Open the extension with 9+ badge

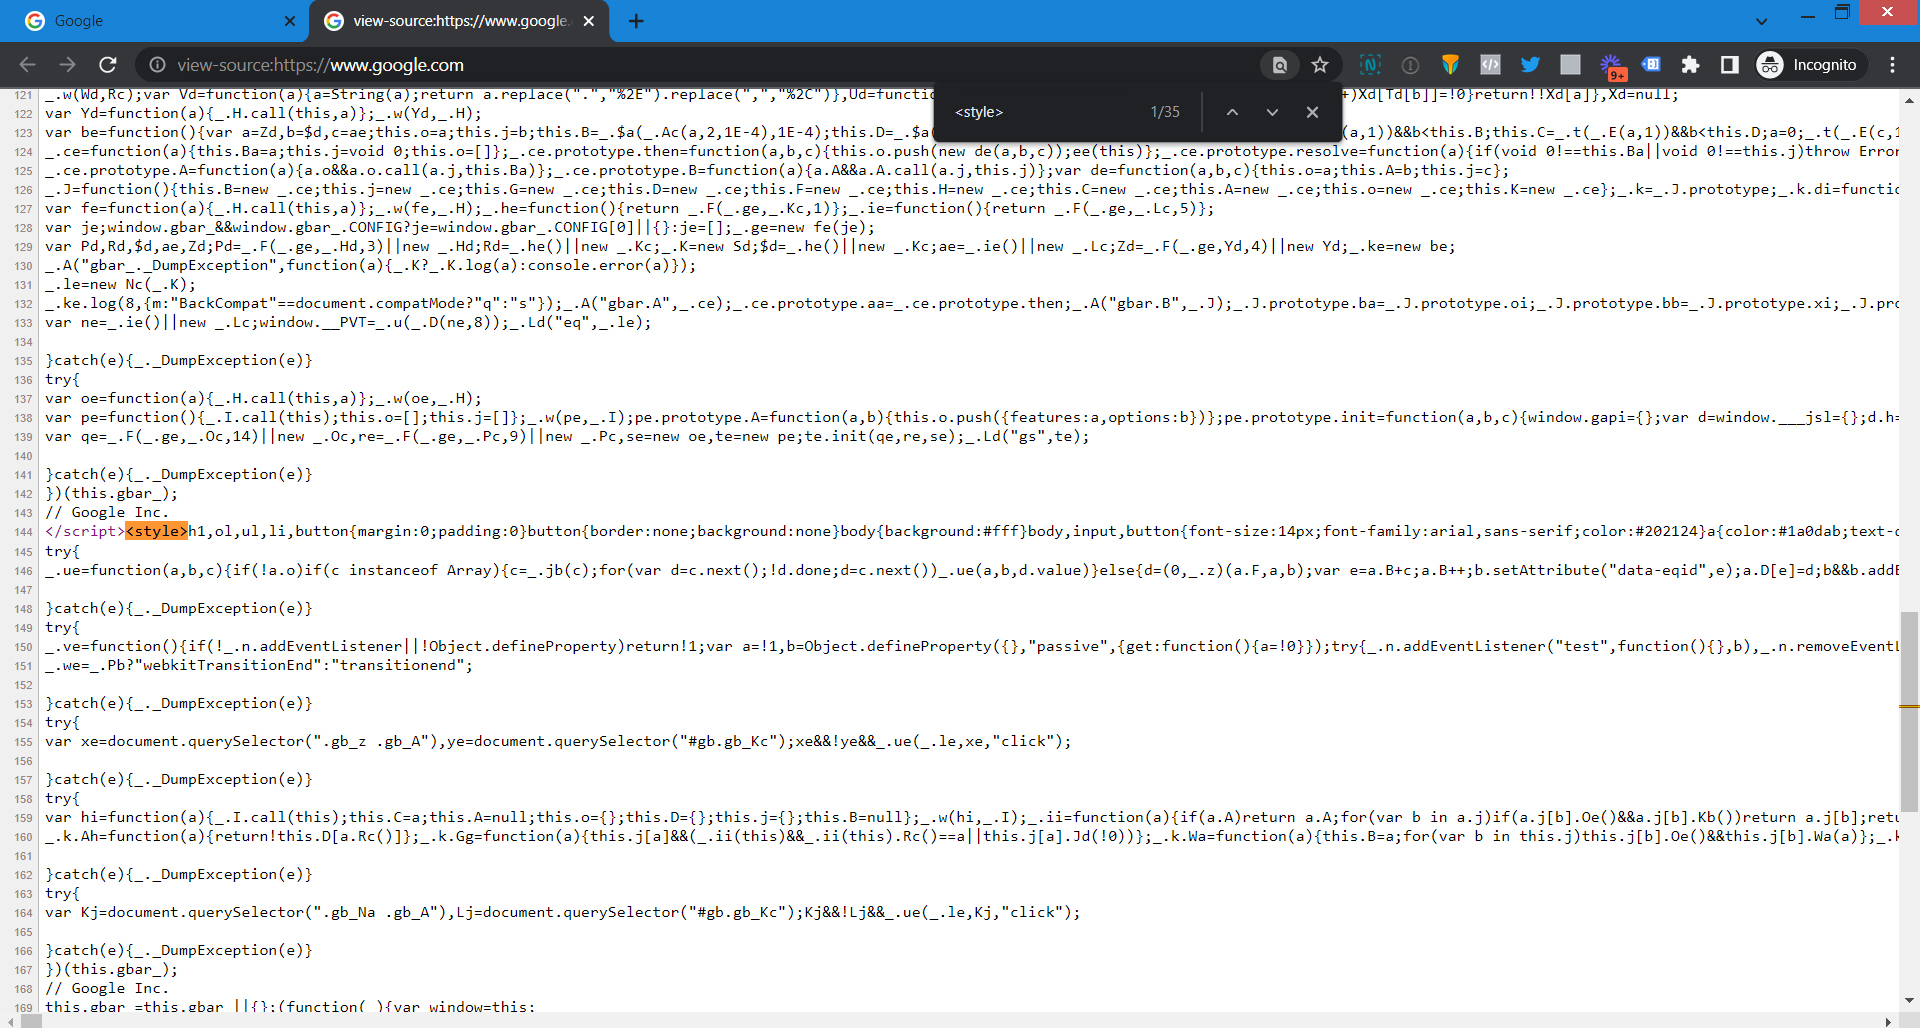pos(1612,67)
